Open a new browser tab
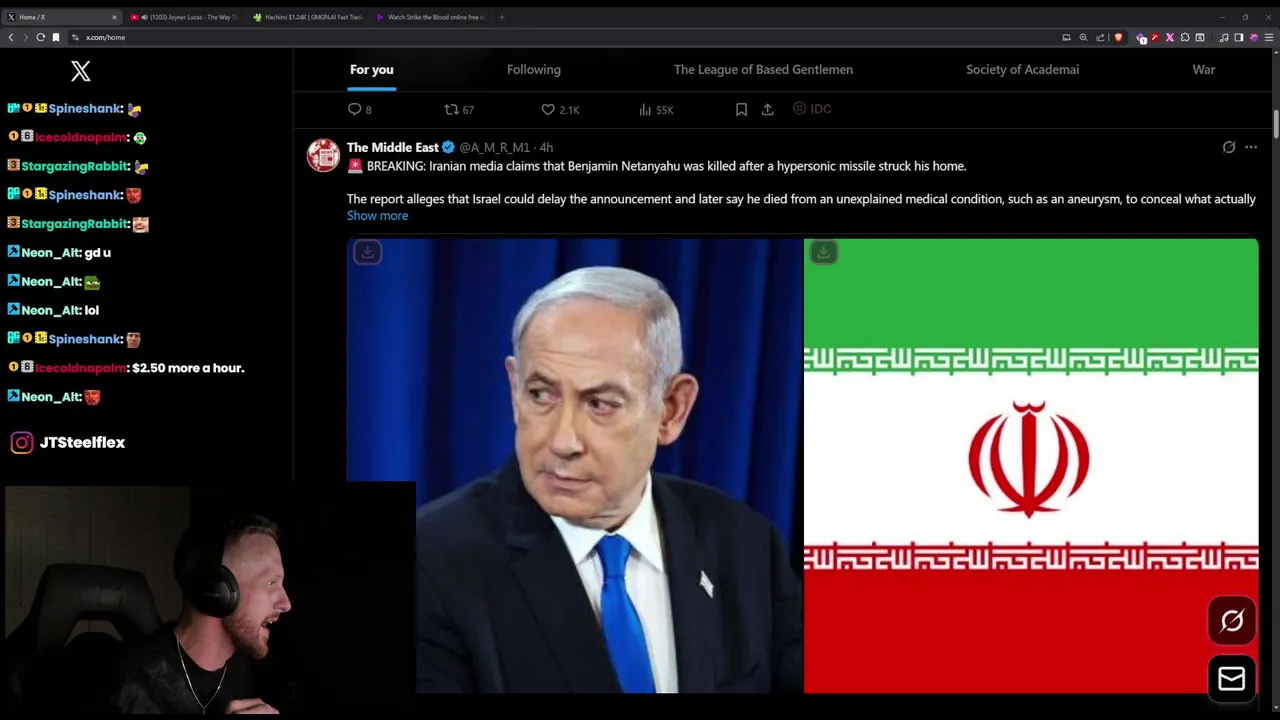The image size is (1280, 720). tap(501, 17)
